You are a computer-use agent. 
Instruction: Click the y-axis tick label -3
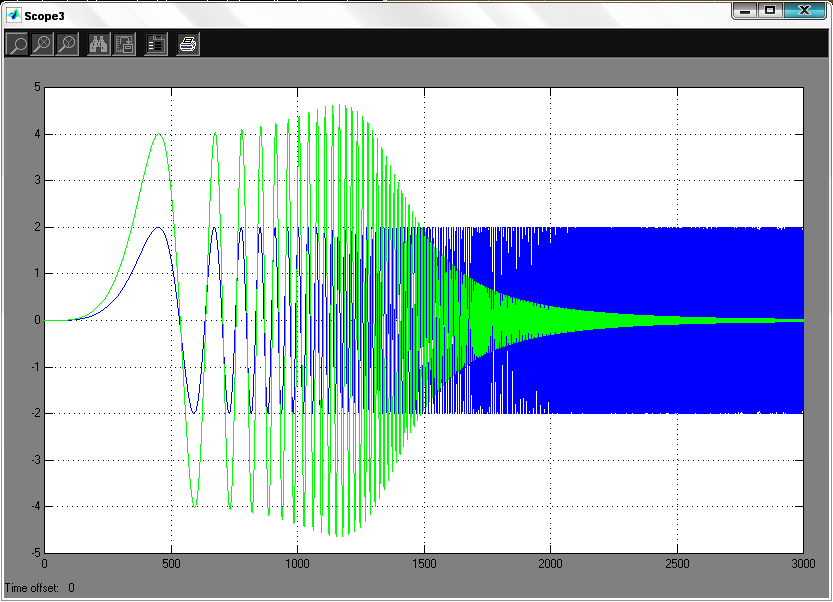tap(35, 460)
